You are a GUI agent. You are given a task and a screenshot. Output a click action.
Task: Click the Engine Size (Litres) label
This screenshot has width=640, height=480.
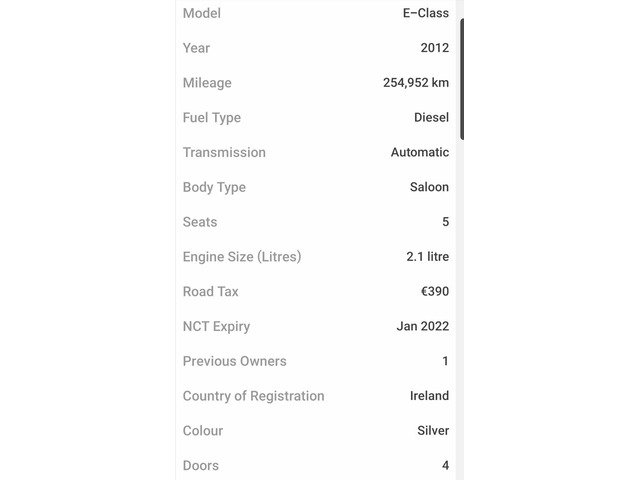pos(242,257)
